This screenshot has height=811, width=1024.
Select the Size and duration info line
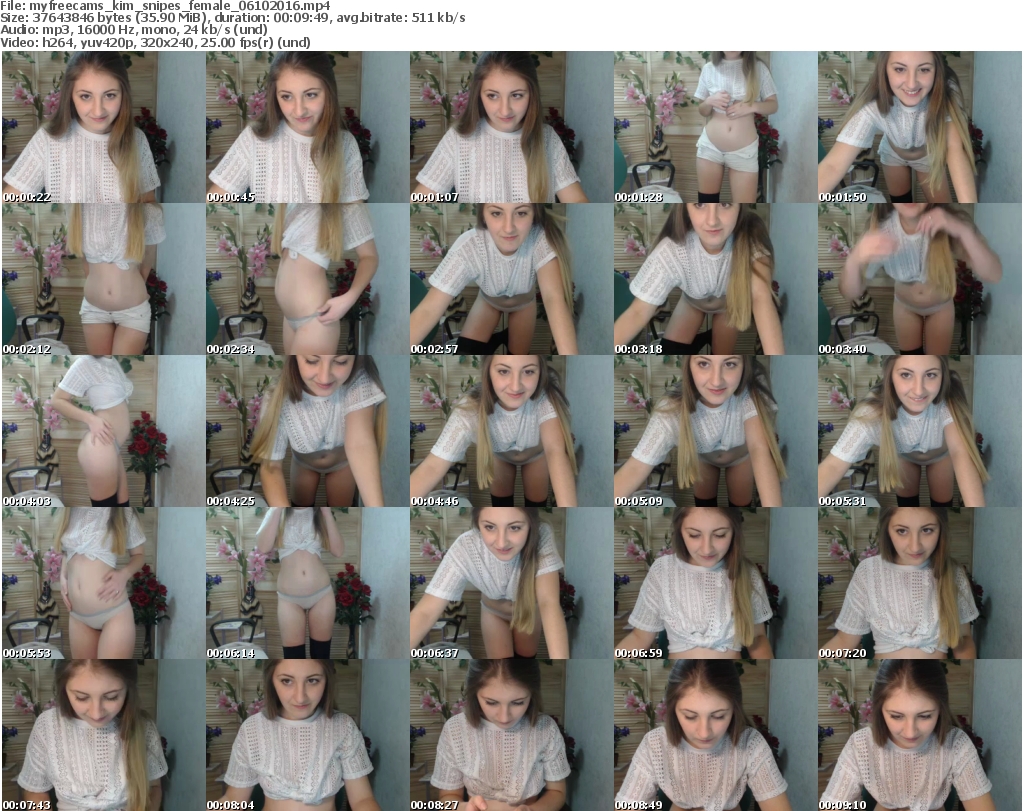(232, 18)
